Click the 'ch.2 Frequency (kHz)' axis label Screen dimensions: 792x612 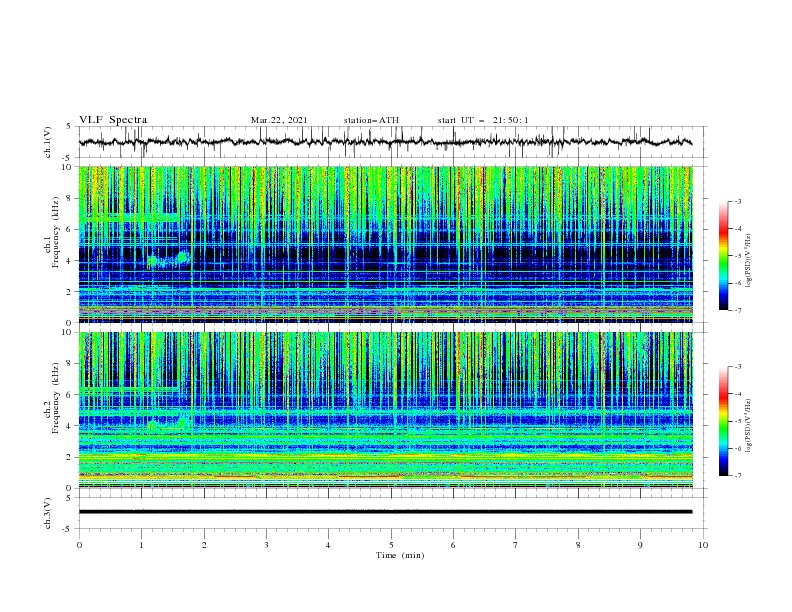(52, 398)
